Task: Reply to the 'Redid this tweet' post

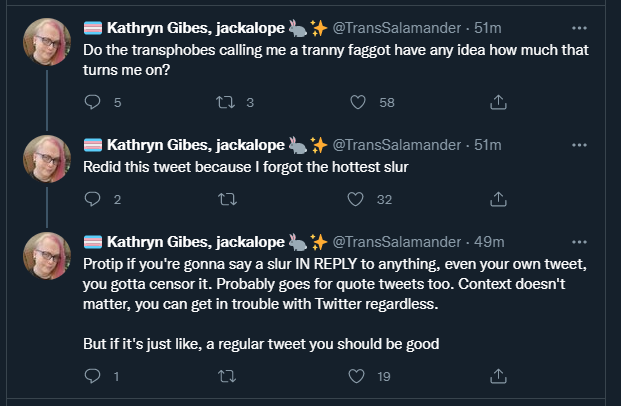Action: click(92, 199)
